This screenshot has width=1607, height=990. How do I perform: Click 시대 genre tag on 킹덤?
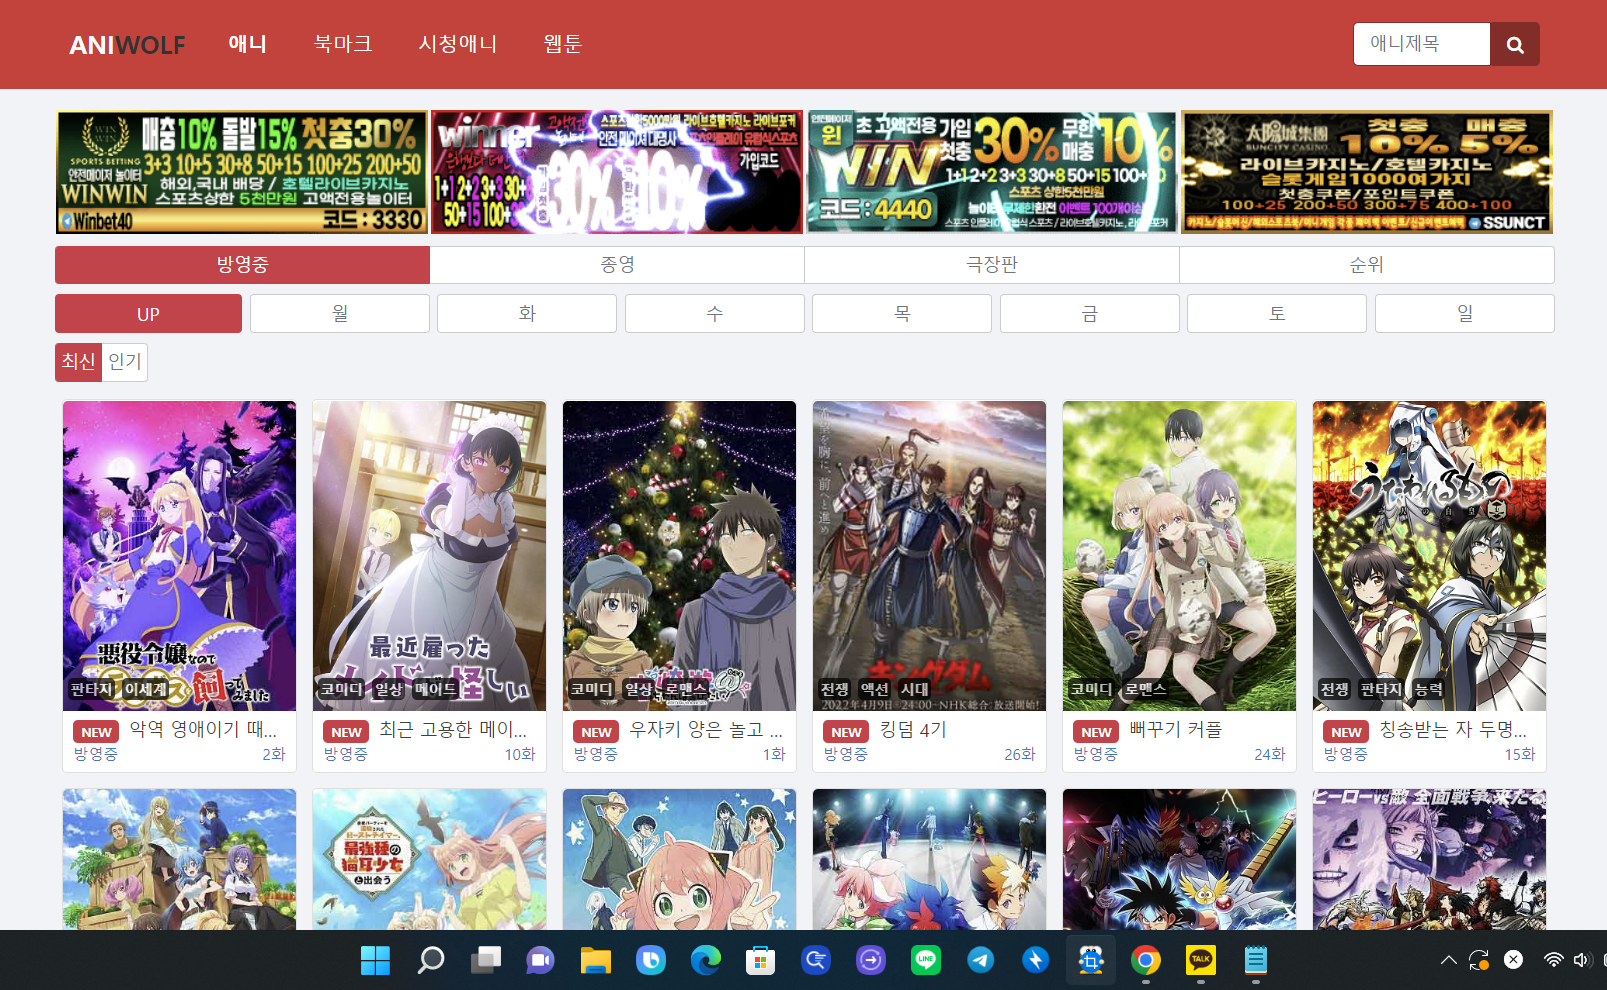[914, 689]
